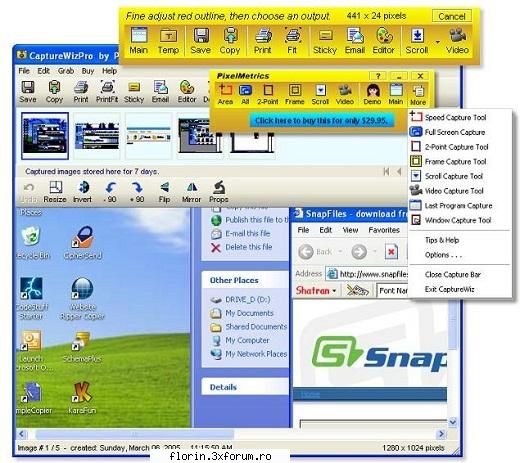The width and height of the screenshot is (520, 463).
Task: Select All capture in PixelMetrics bar
Action: (245, 94)
